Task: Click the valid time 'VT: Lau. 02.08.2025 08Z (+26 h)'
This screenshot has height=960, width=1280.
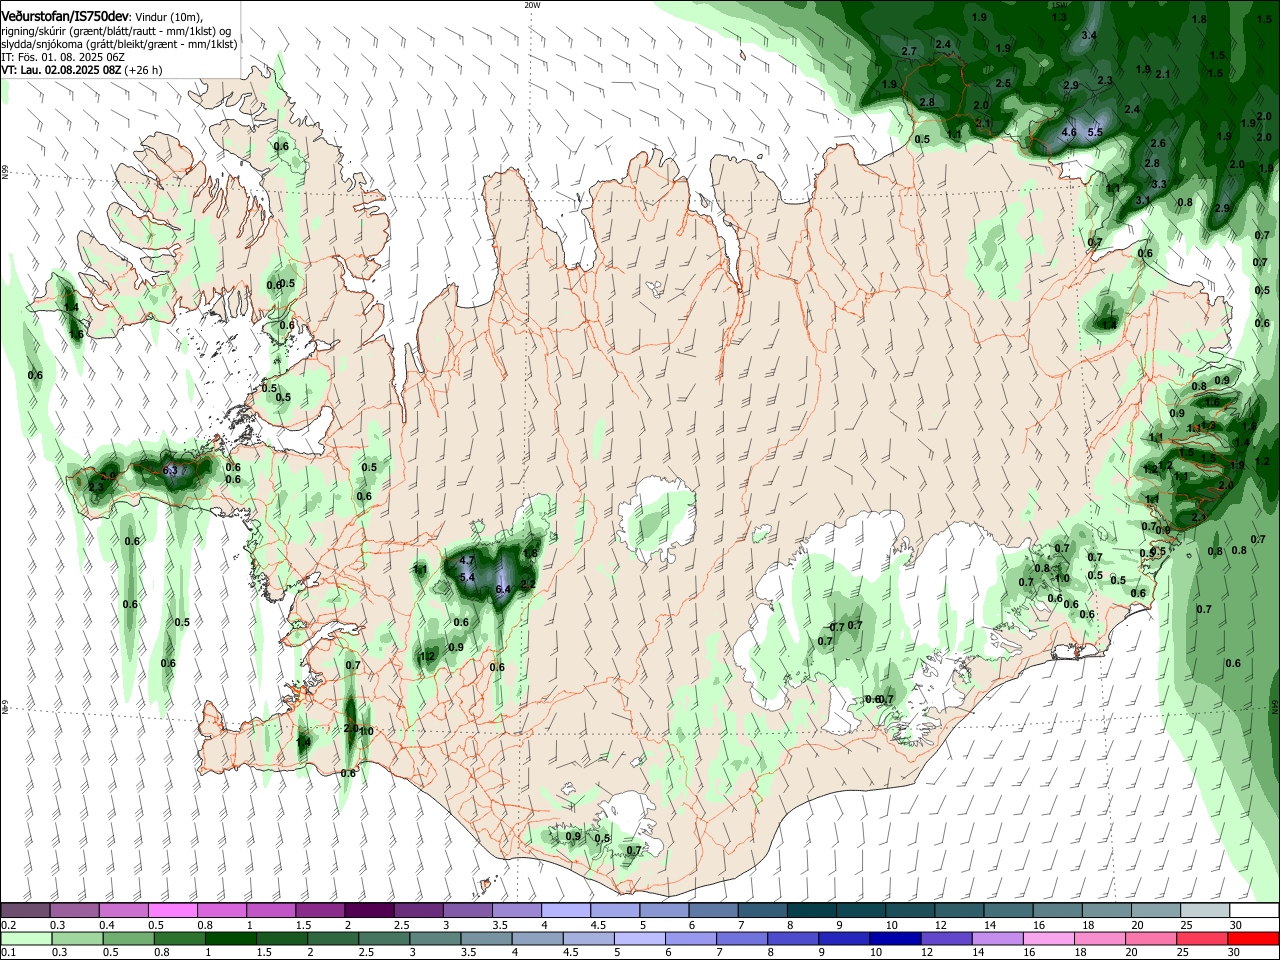Action: (82, 71)
